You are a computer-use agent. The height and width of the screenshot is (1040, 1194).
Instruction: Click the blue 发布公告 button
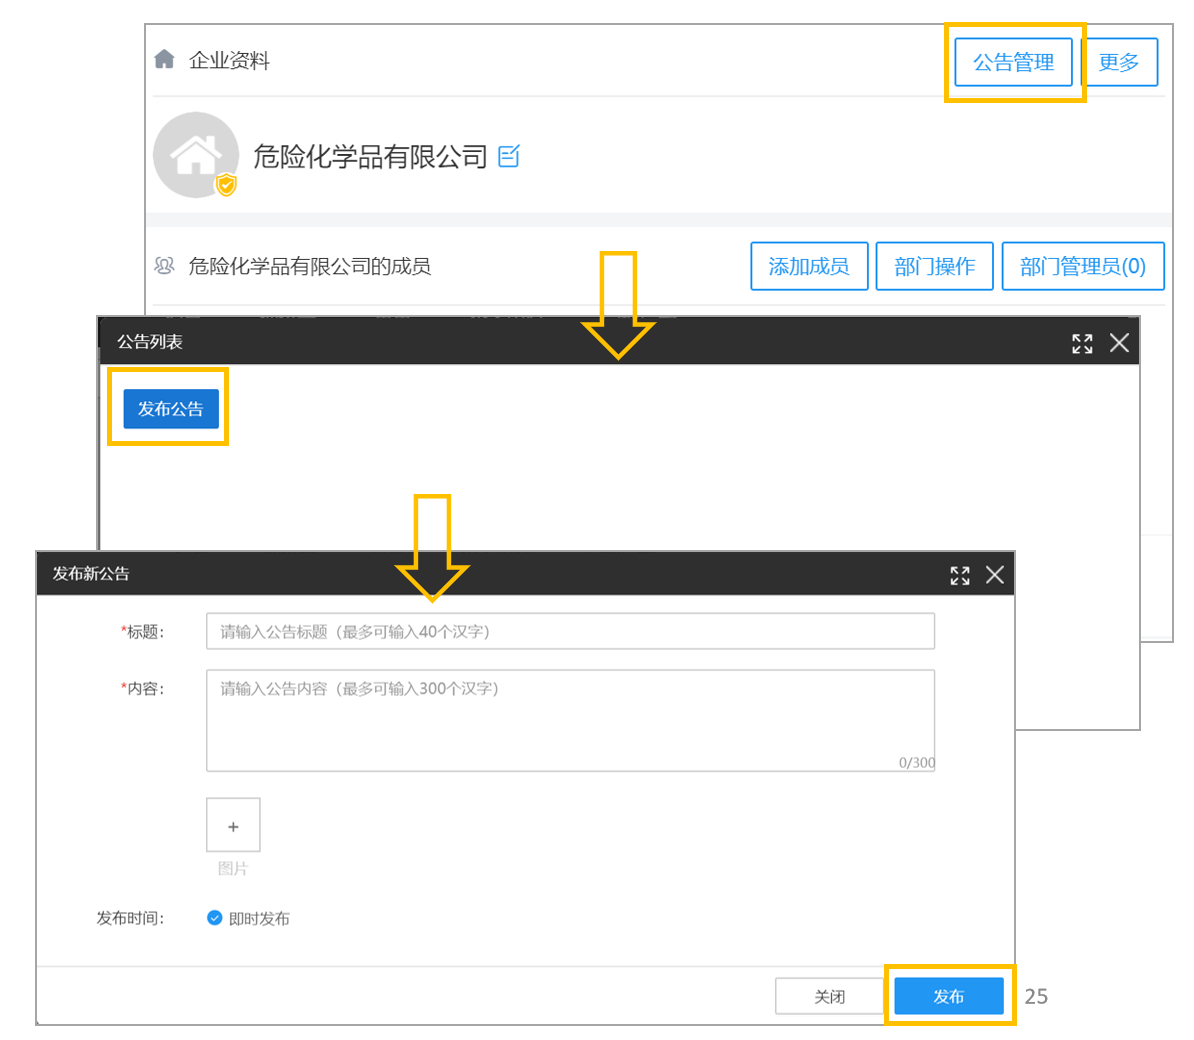(171, 409)
